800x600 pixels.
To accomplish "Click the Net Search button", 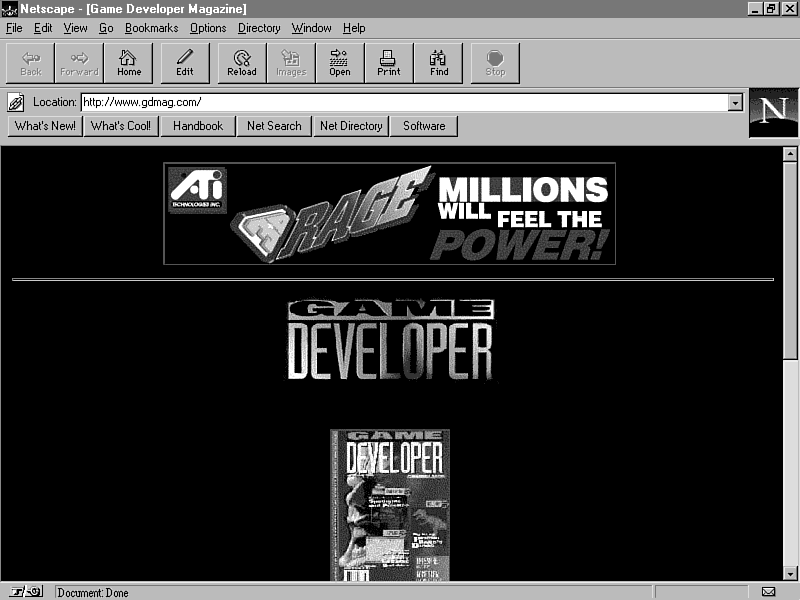I will pyautogui.click(x=274, y=126).
